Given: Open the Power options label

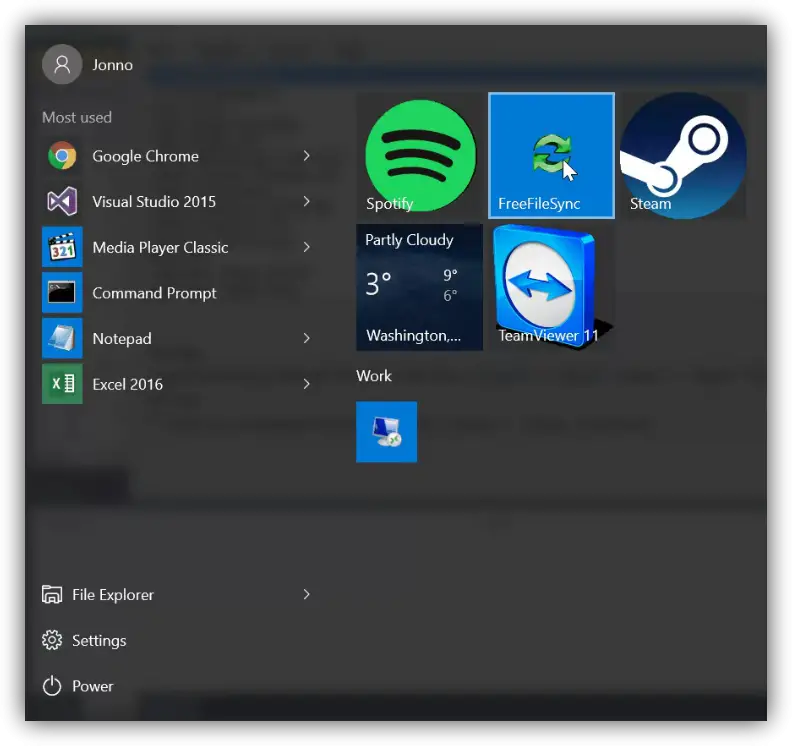Looking at the screenshot, I should point(92,686).
